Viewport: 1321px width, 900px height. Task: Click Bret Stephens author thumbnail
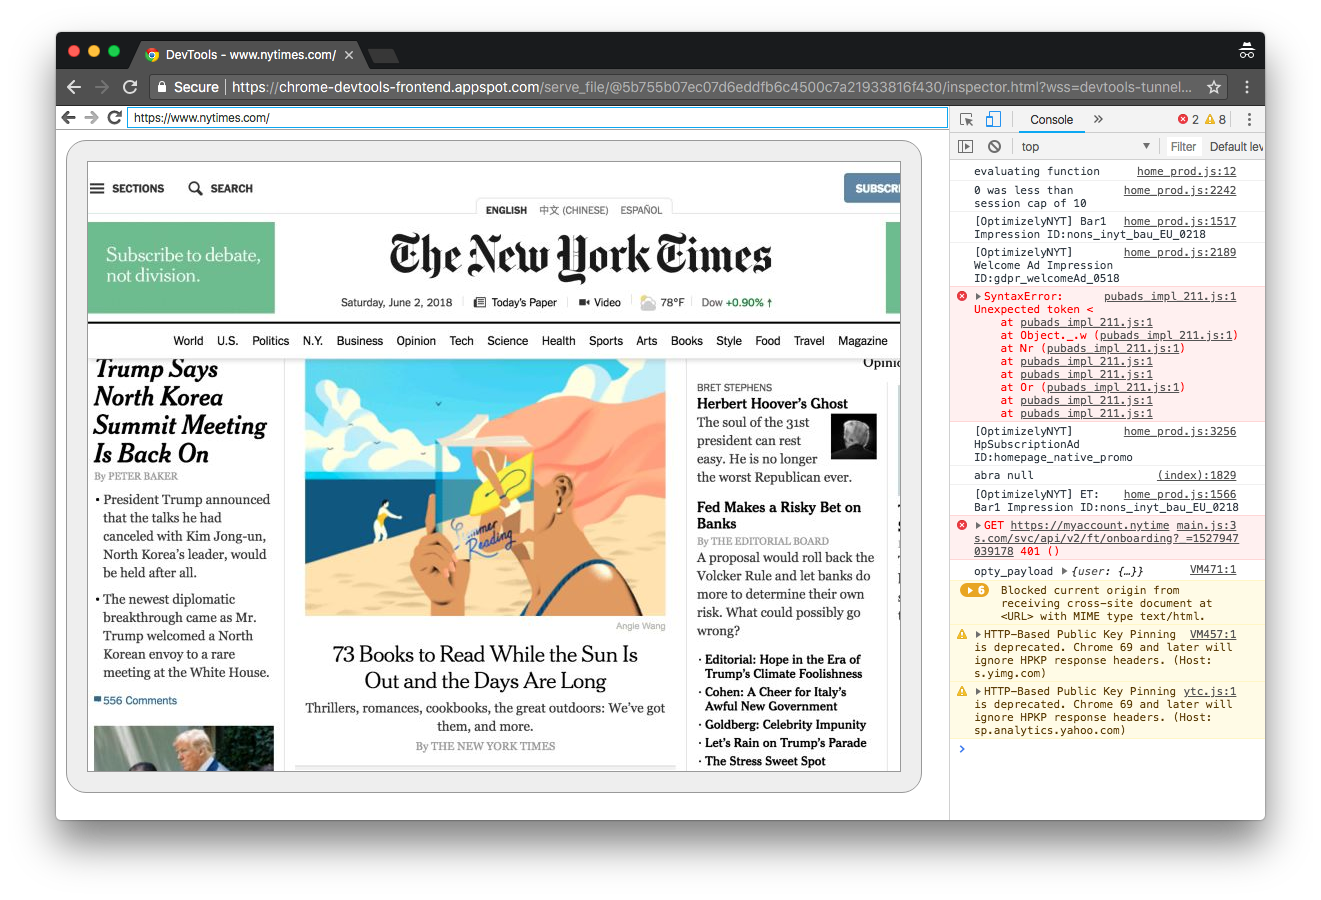[x=854, y=436]
